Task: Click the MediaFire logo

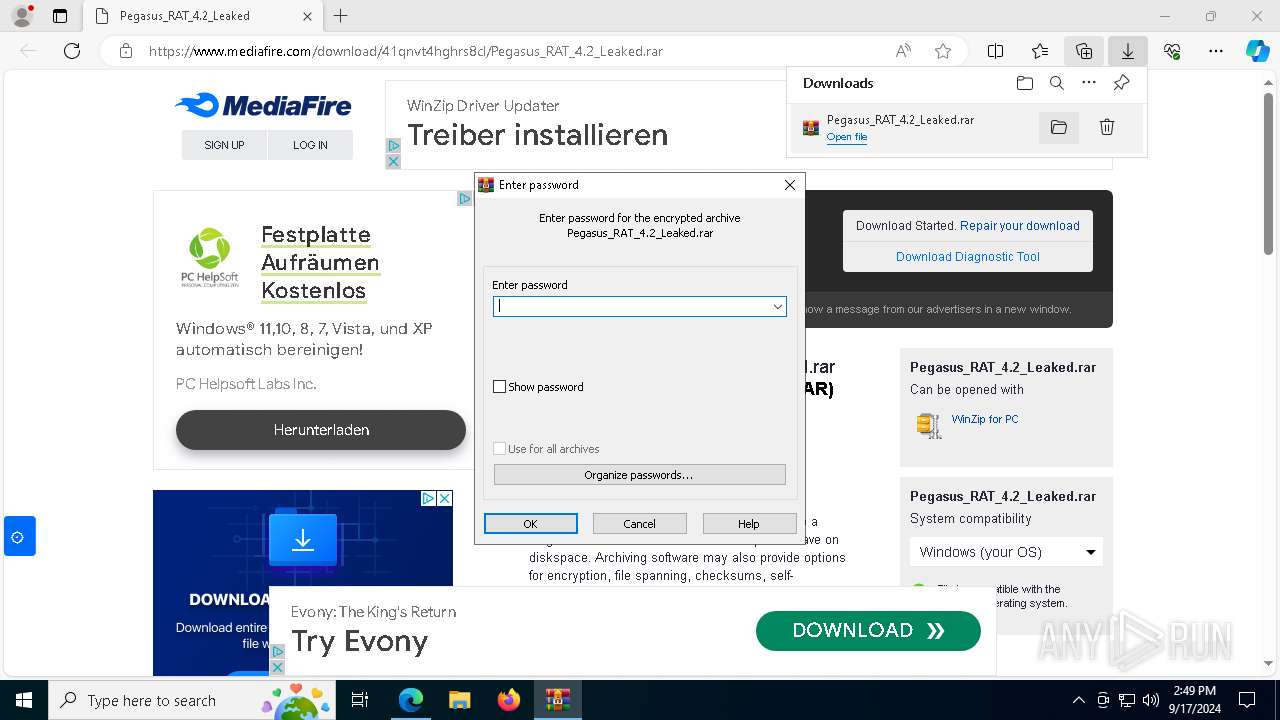Action: coord(263,105)
